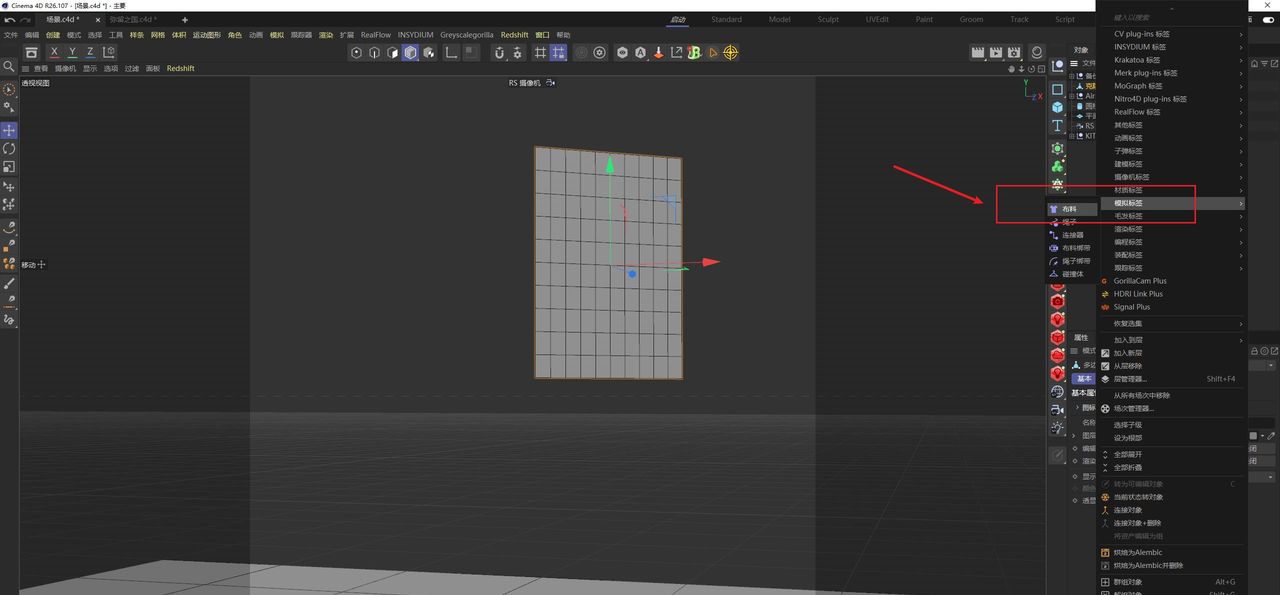1280x595 pixels.
Task: Toggle the X axis lock
Action: click(x=54, y=52)
